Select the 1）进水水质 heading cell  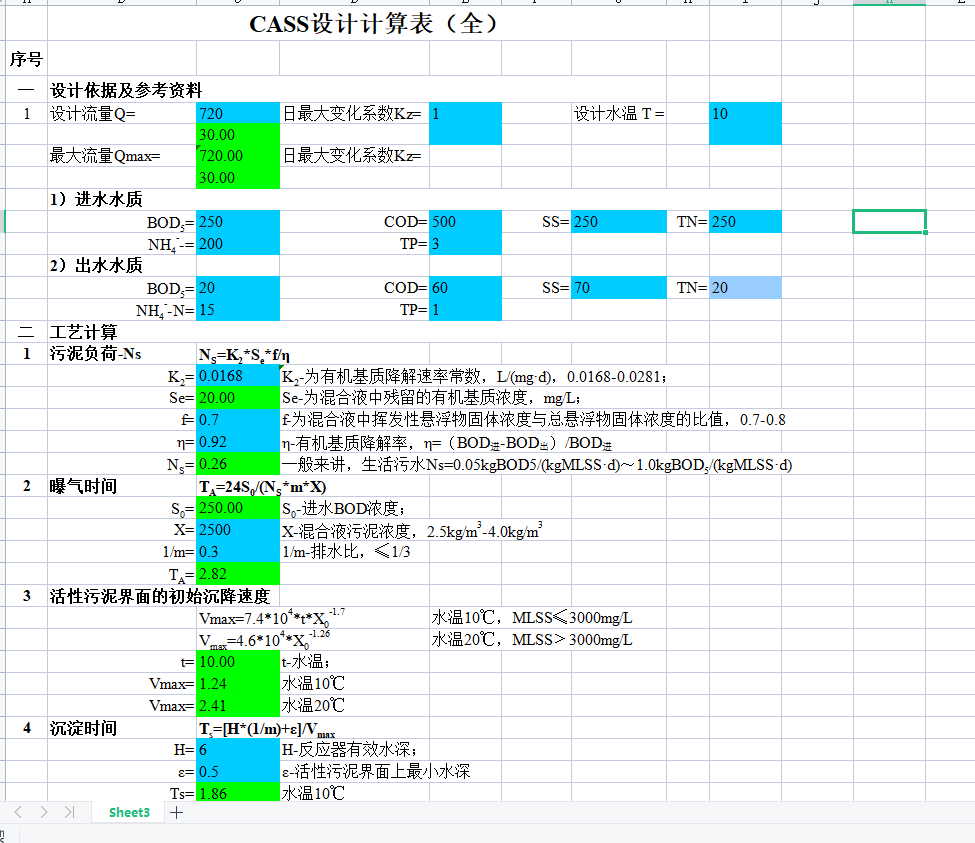[96, 199]
